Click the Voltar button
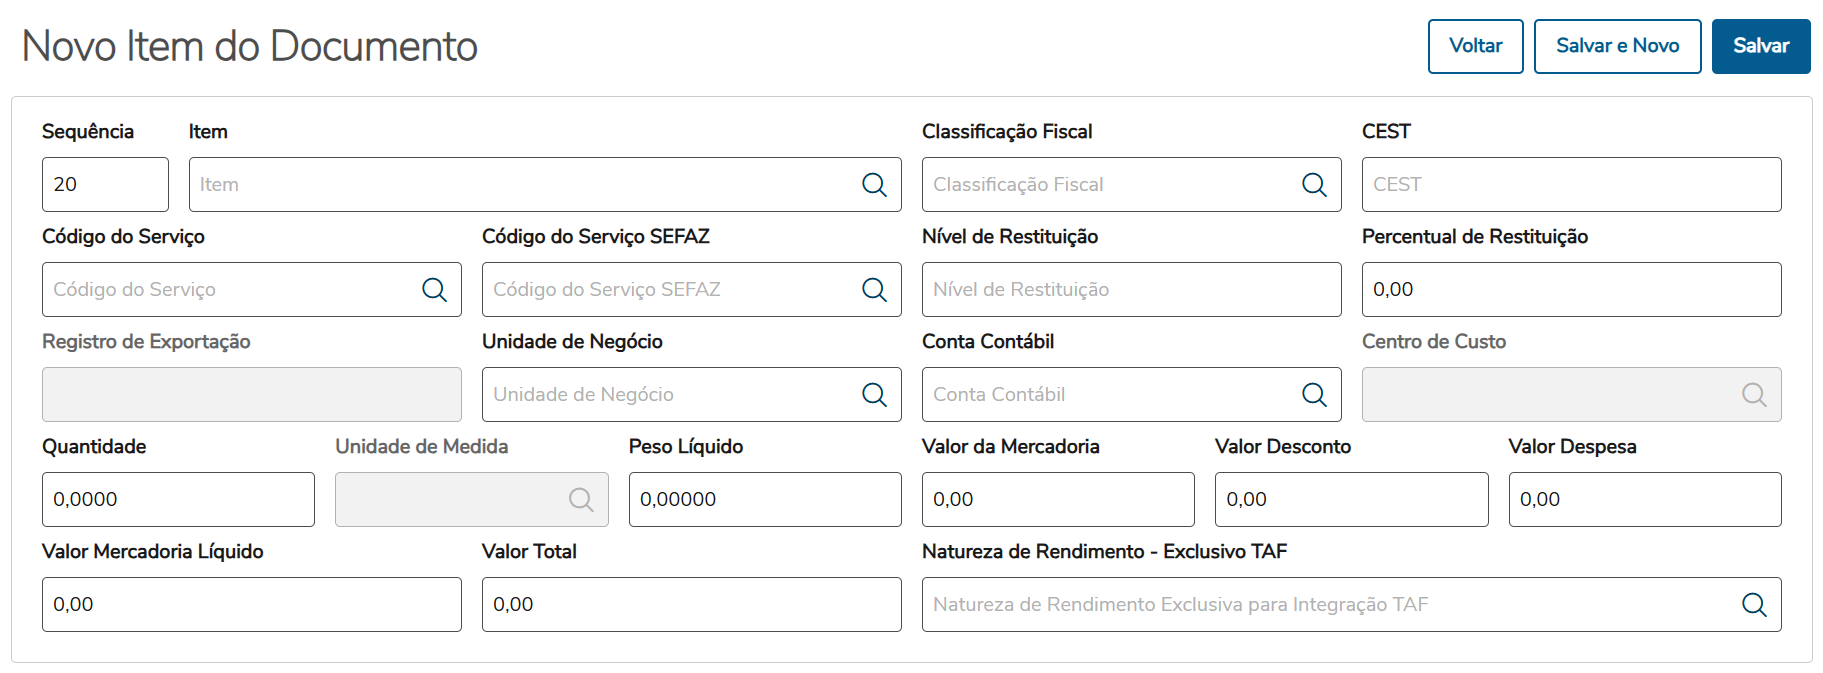Screen dimensions: 1823x673 click(x=1475, y=46)
